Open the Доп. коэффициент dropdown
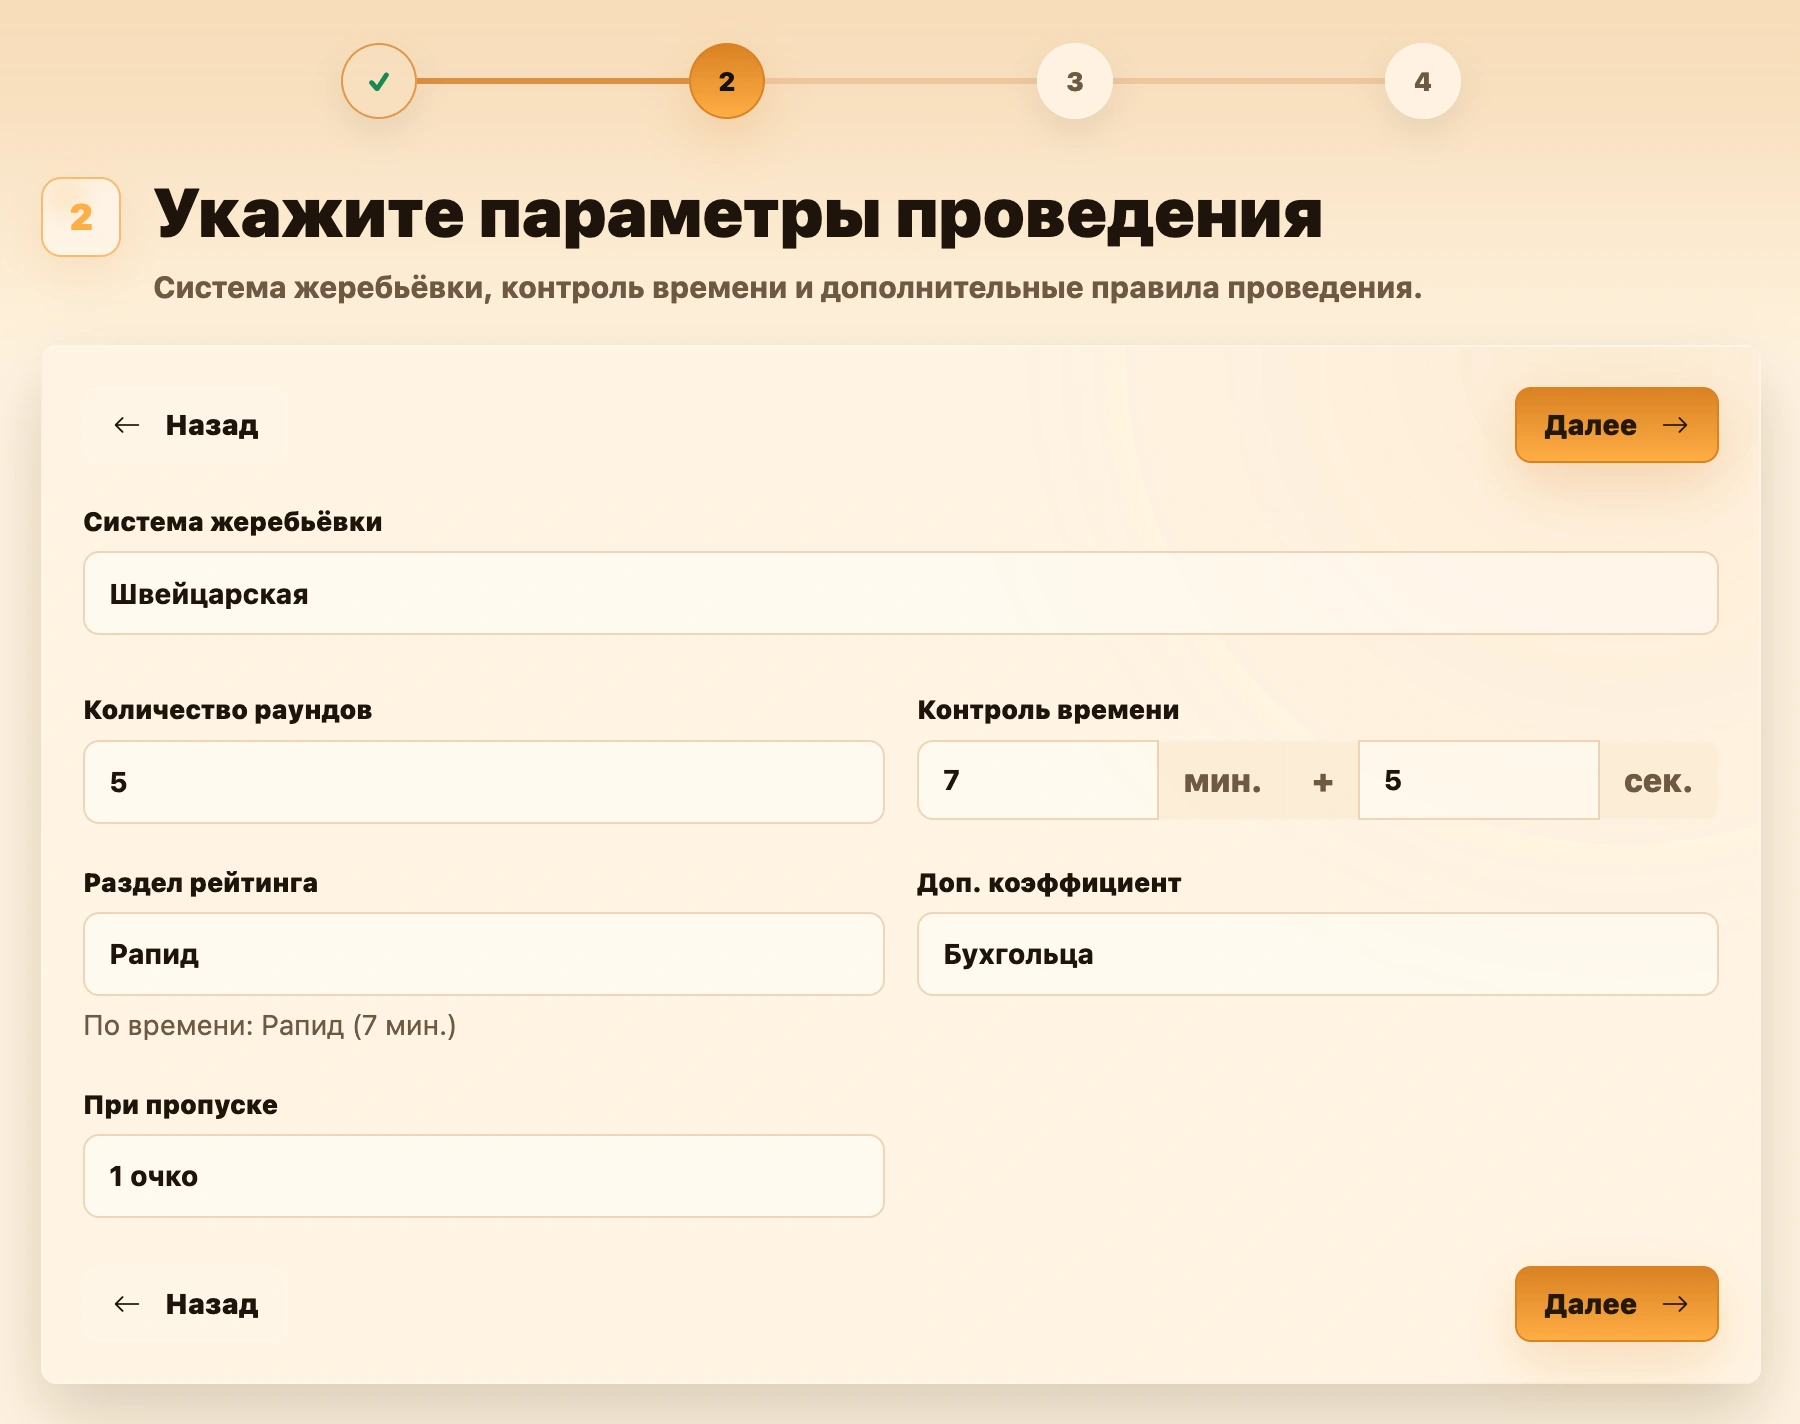The height and width of the screenshot is (1424, 1800). tap(1318, 954)
